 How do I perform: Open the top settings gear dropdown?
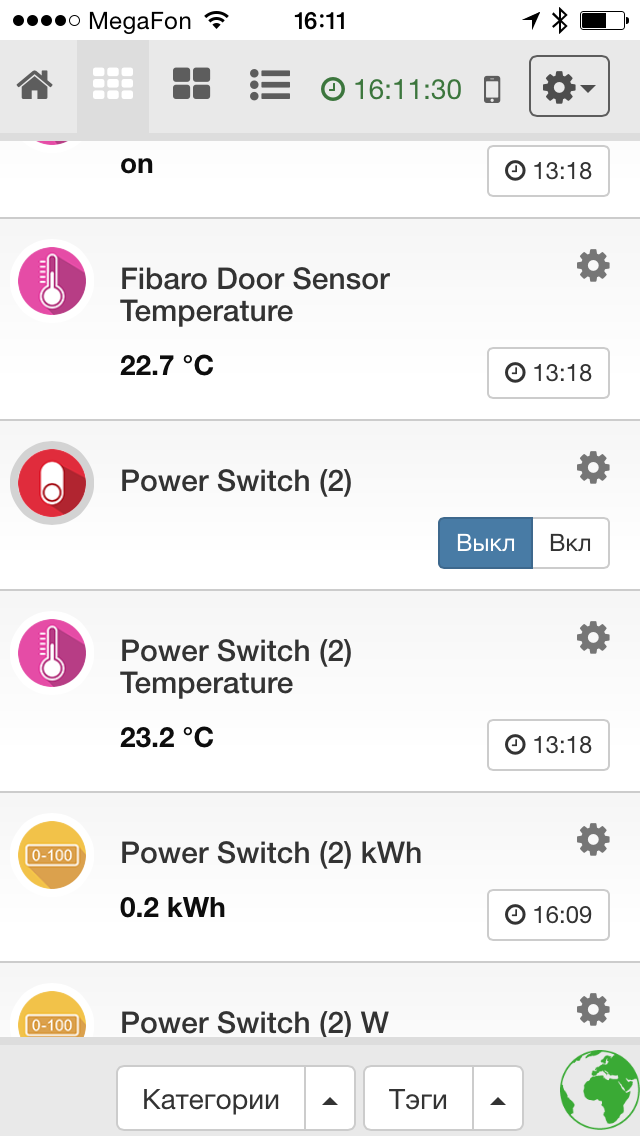click(569, 87)
